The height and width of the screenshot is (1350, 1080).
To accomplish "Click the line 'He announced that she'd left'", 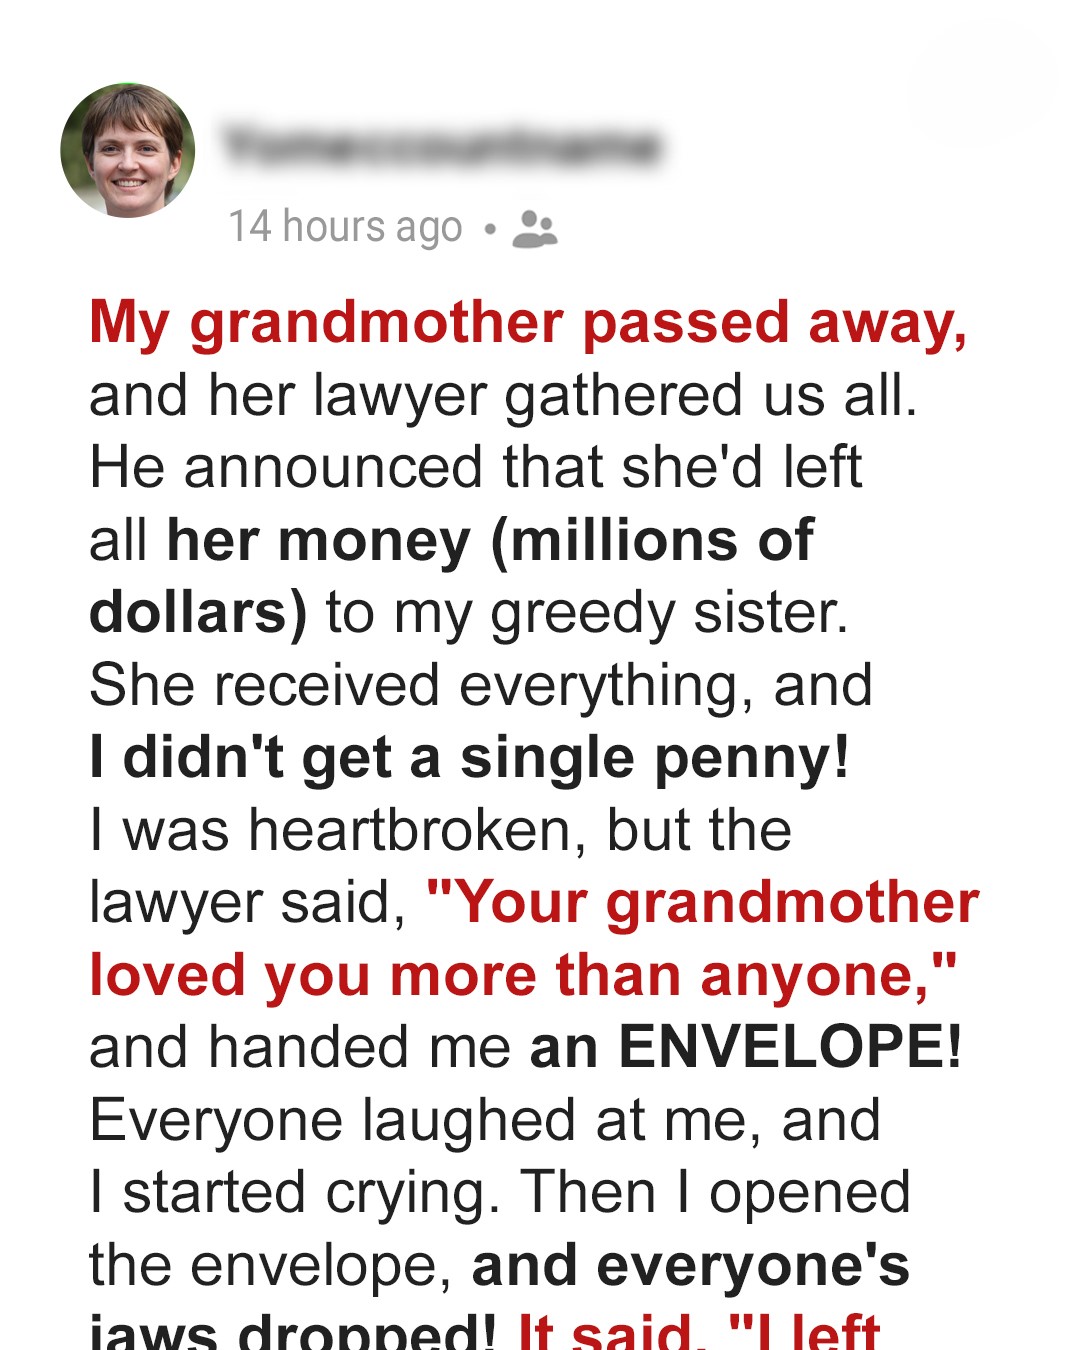I will (x=475, y=468).
